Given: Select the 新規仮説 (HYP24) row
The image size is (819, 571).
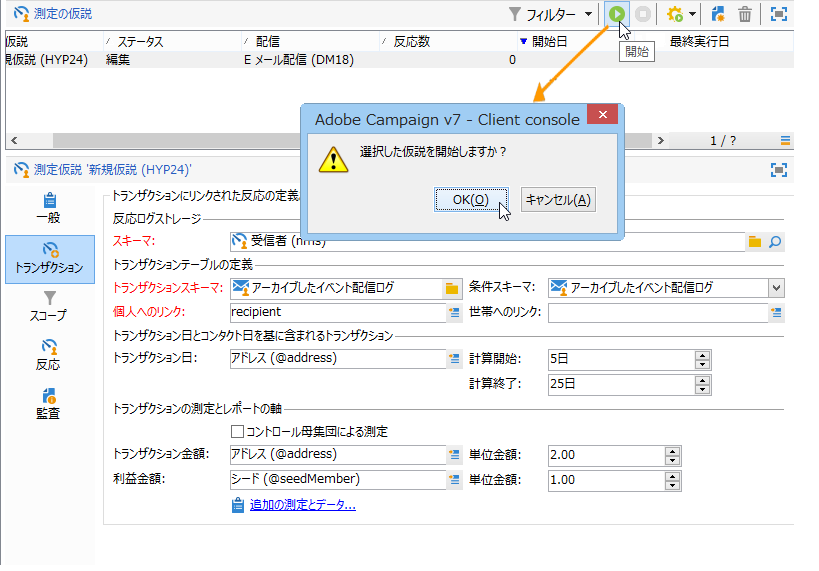Looking at the screenshot, I should click(399, 60).
